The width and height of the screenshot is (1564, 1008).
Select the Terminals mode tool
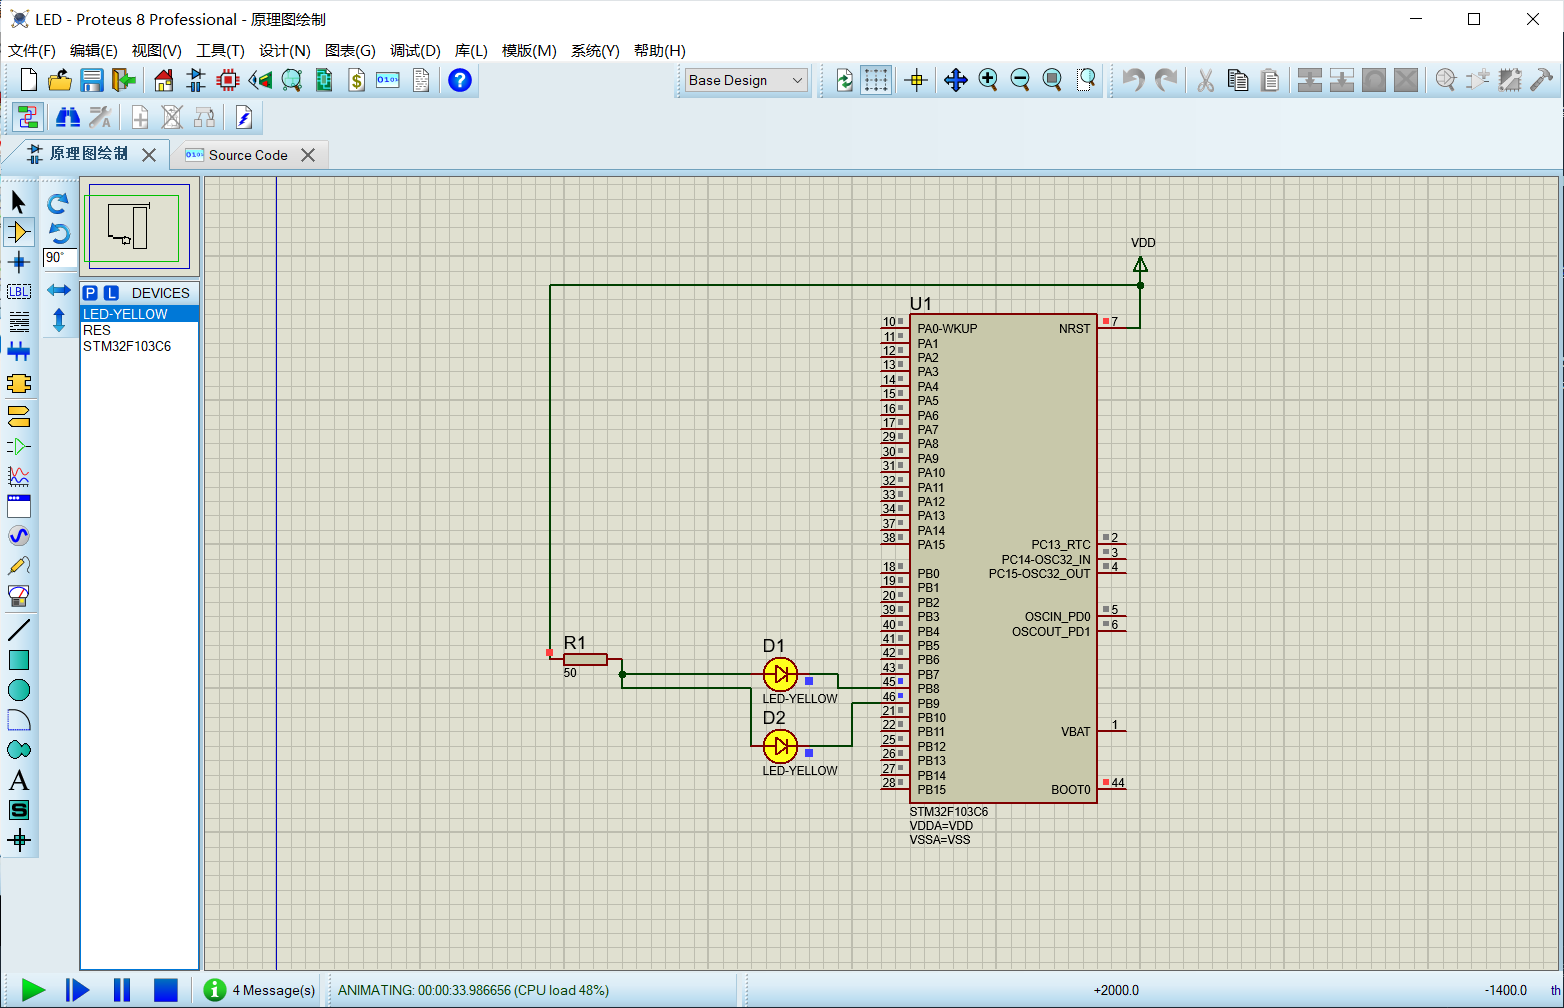point(19,417)
